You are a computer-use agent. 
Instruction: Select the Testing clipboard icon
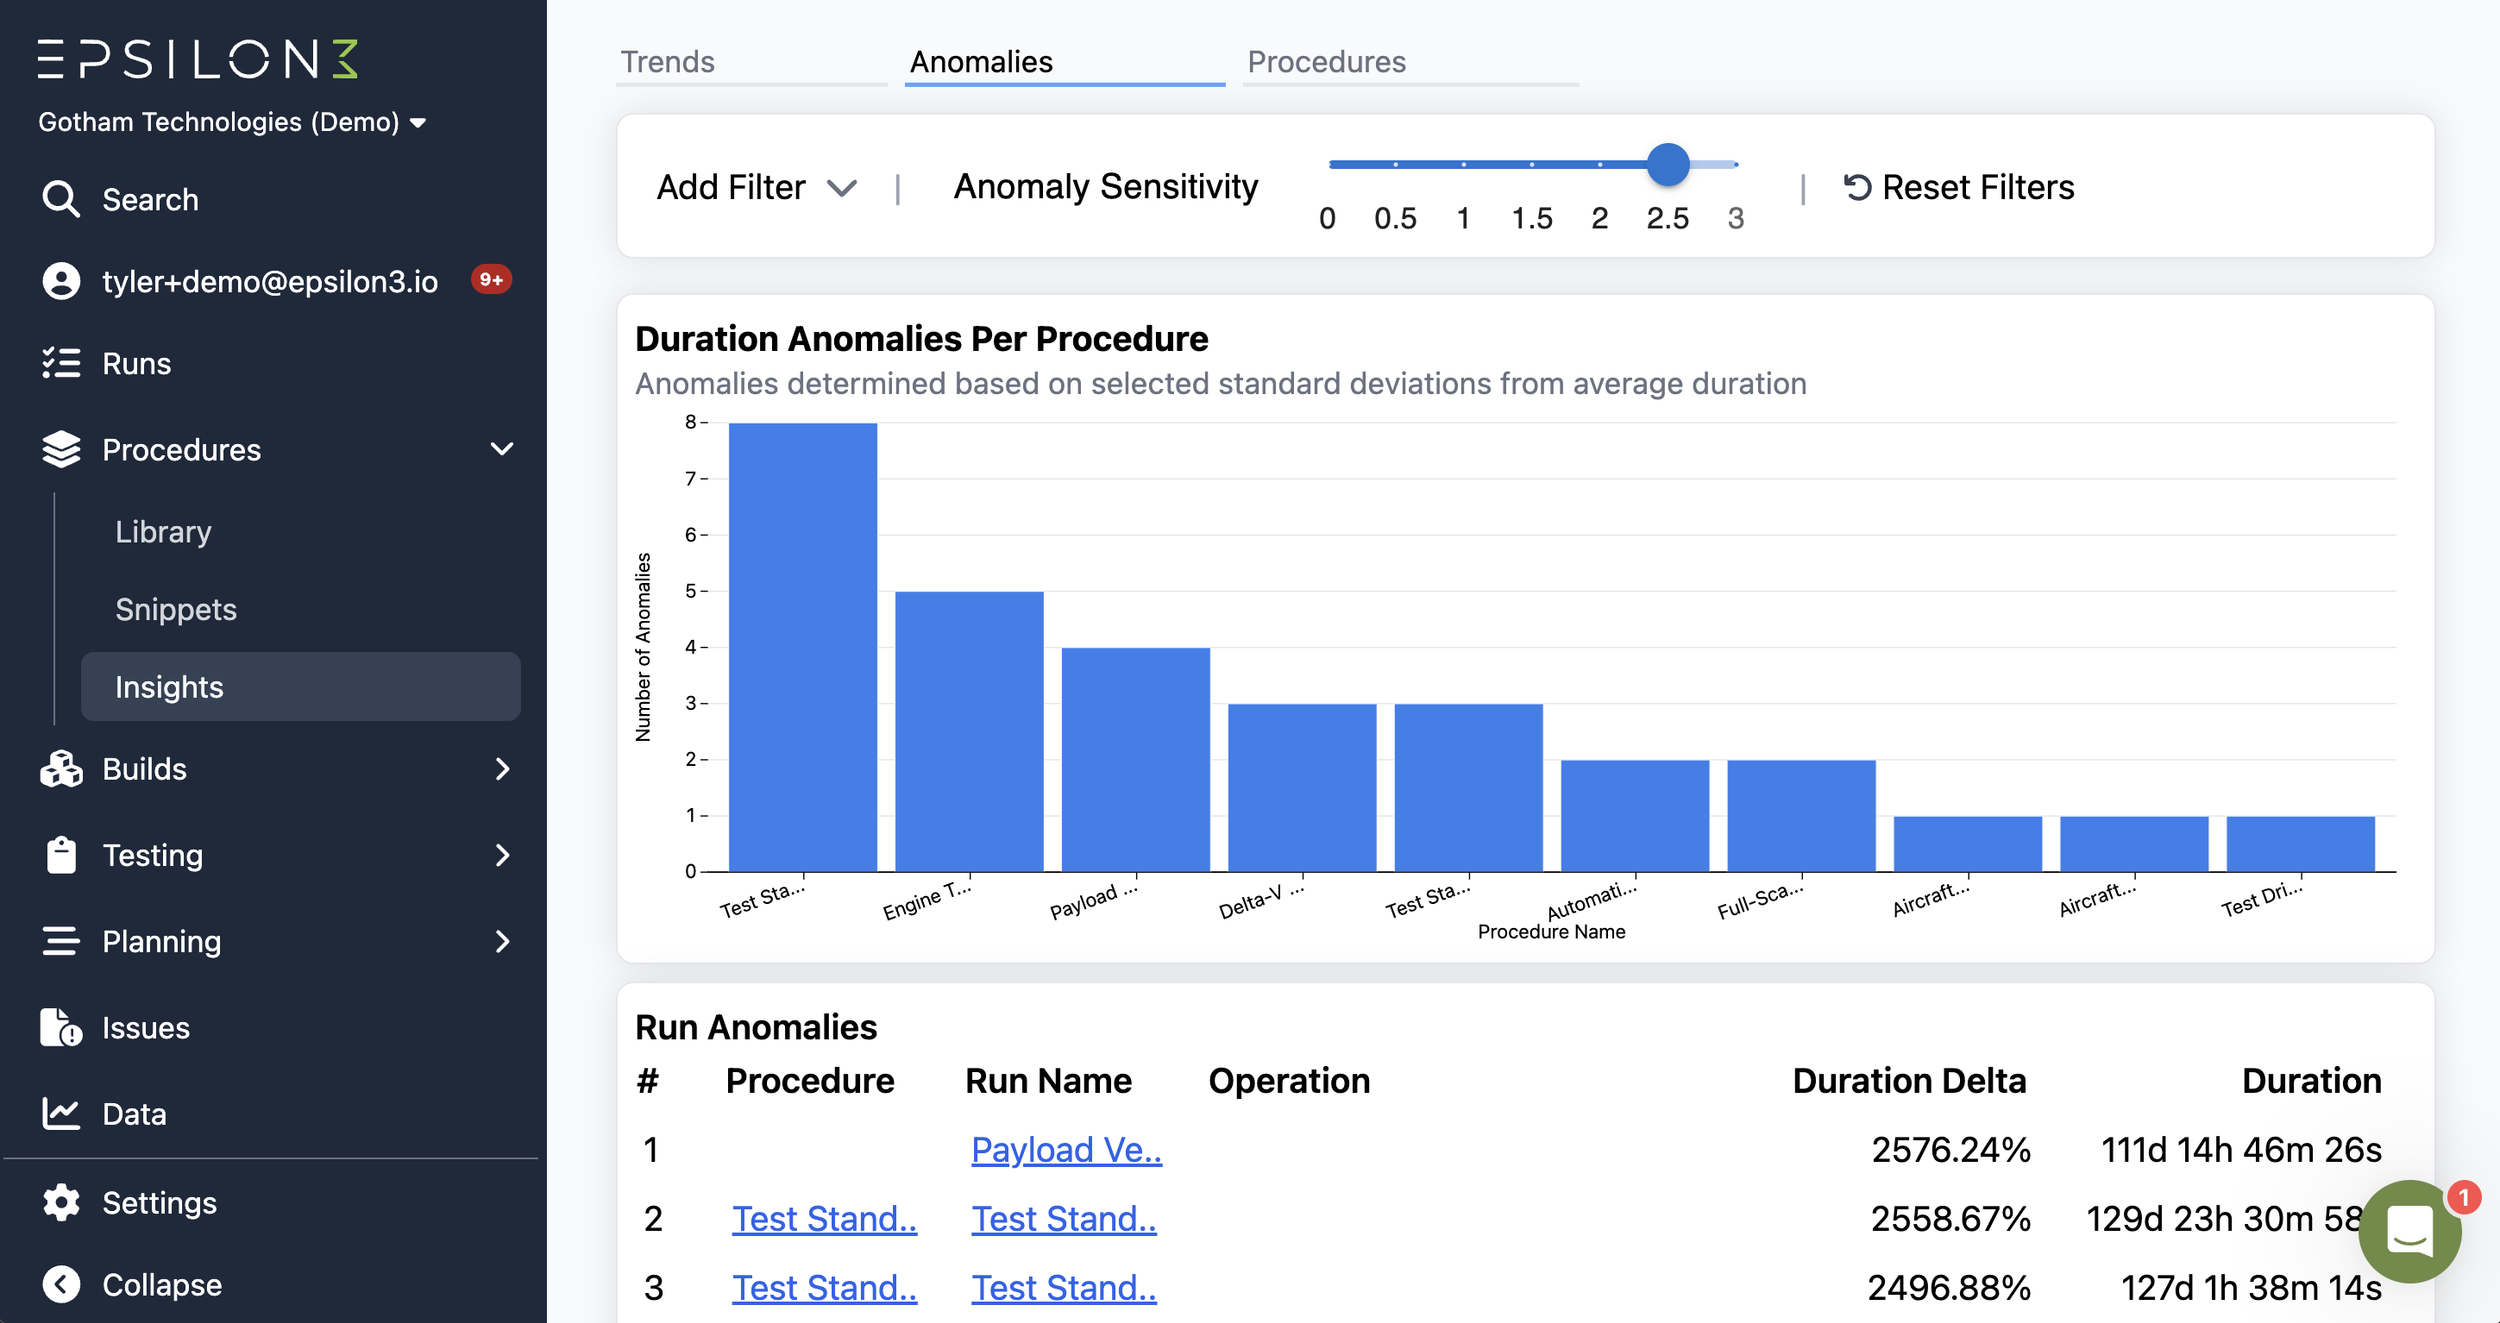coord(61,855)
